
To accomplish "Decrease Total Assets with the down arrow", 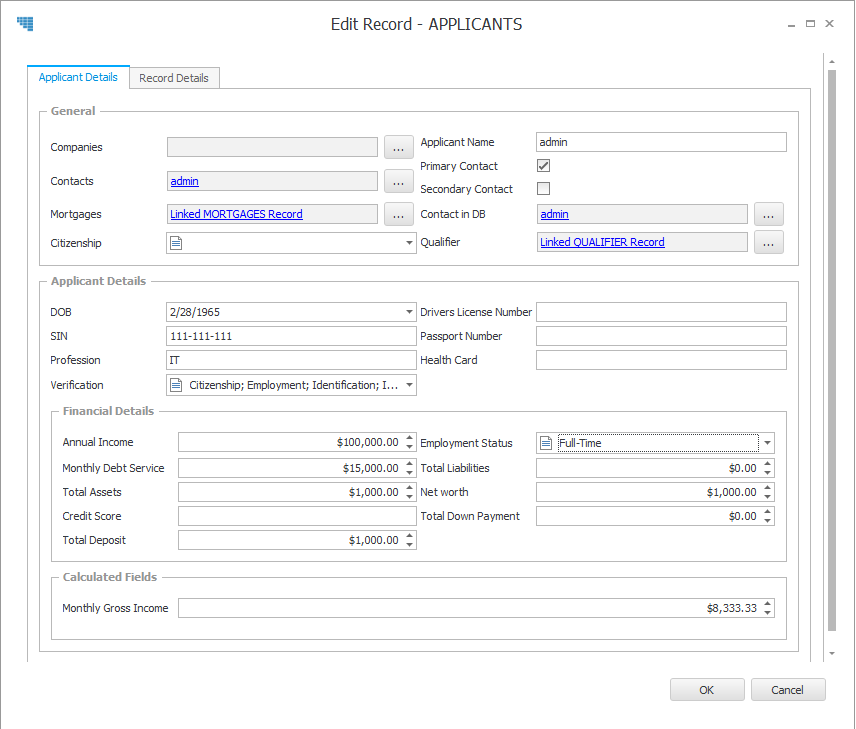I will point(409,496).
